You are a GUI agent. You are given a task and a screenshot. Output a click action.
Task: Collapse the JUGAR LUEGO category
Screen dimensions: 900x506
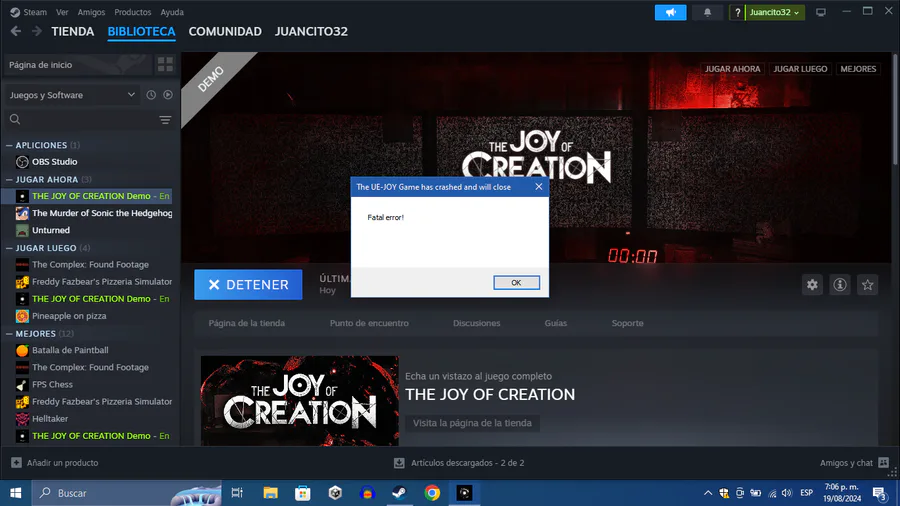9,248
